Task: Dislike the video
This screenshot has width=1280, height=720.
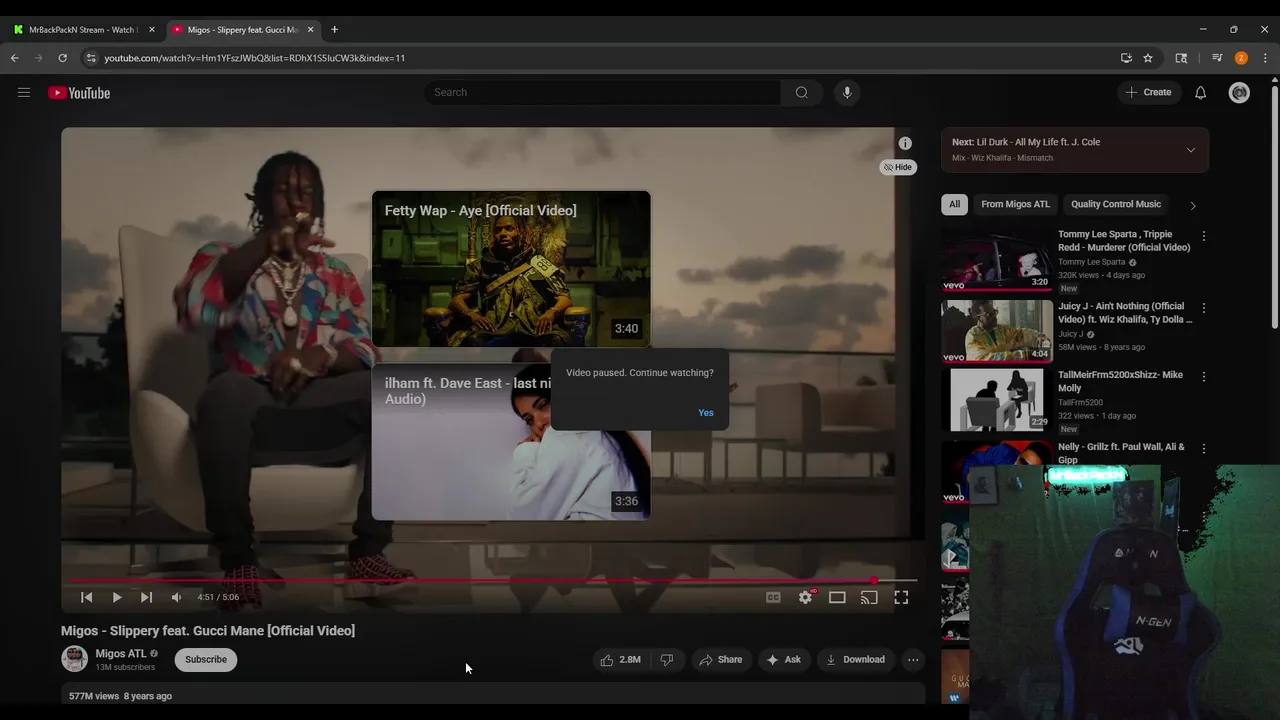Action: click(667, 659)
